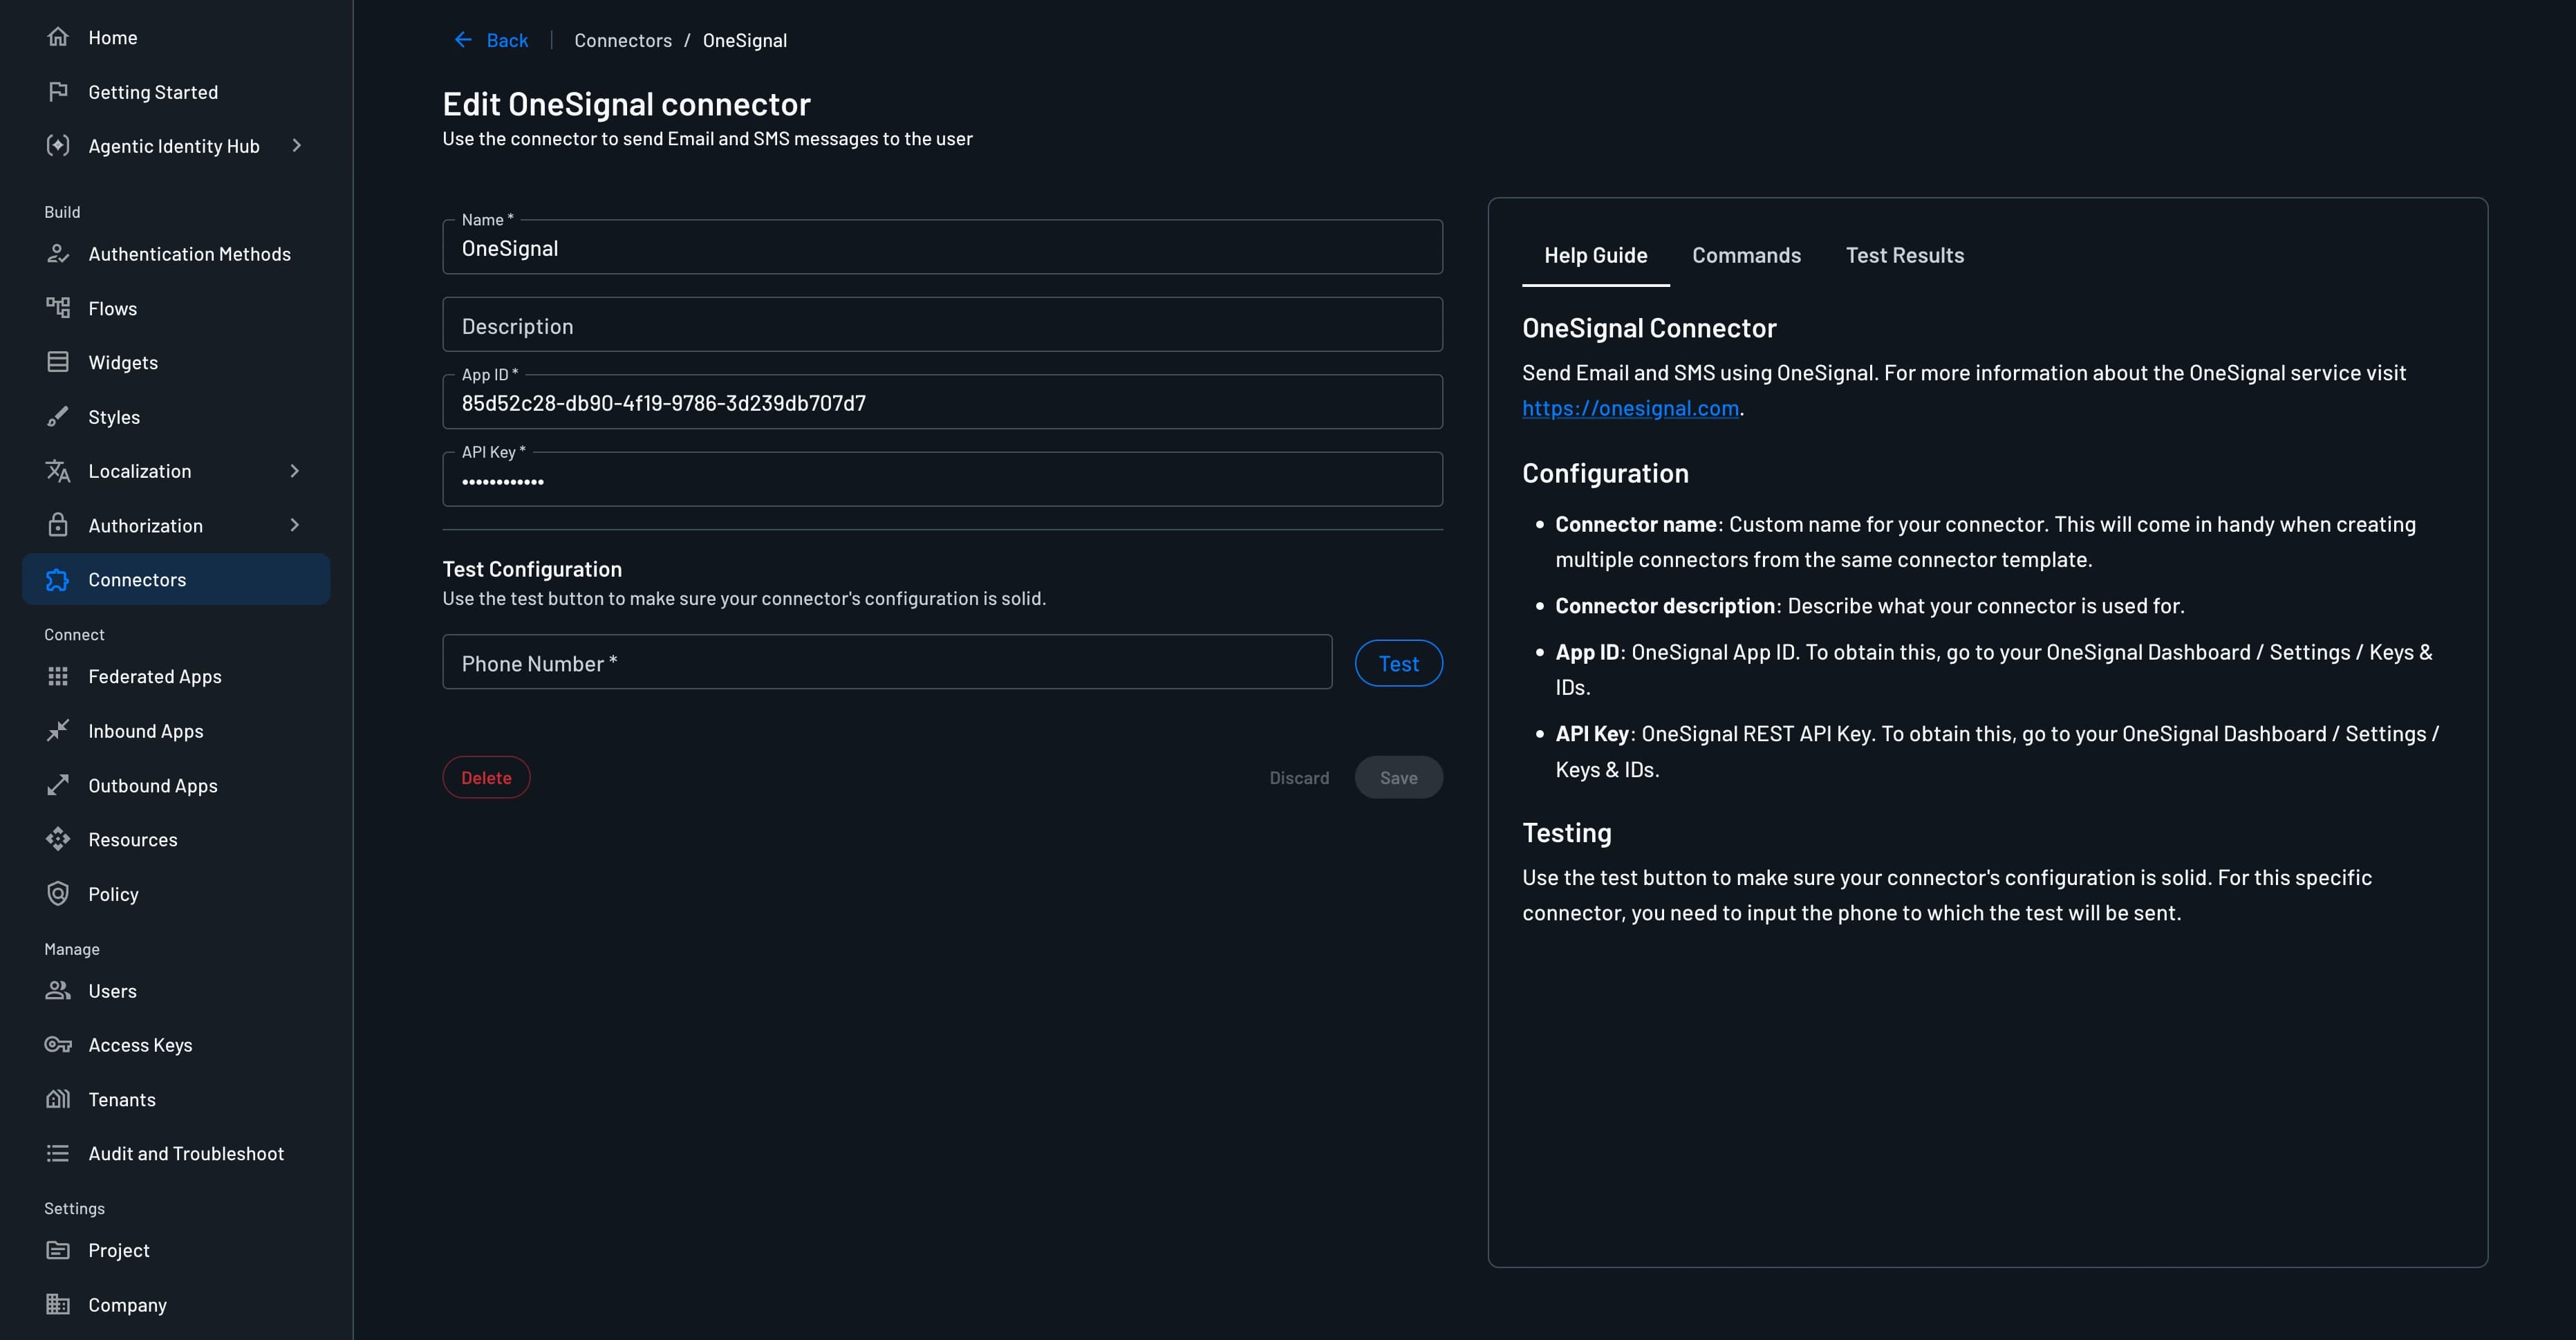Click the Authorization lock icon
Screen dimensions: 2576x1340
[x=58, y=525]
